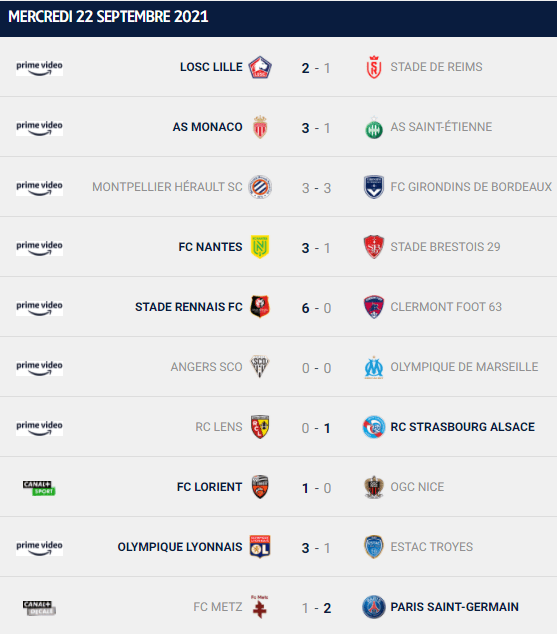Click the LOSC Lille club crest
Image resolution: width=557 pixels, height=634 pixels.
[x=260, y=67]
